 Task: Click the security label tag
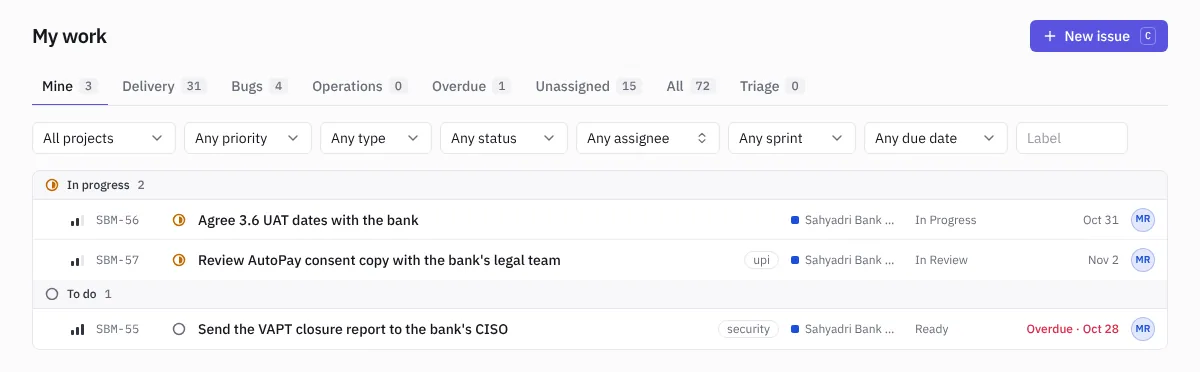coord(748,329)
